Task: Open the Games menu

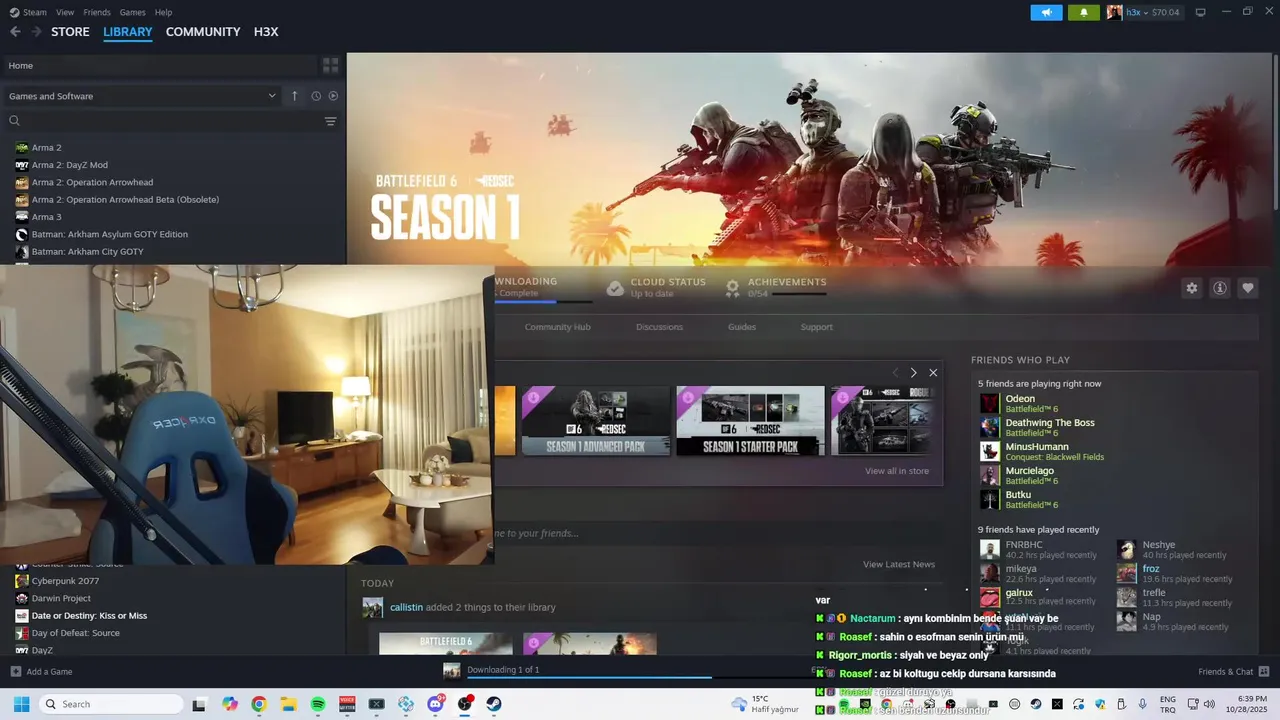Action: pos(132,12)
